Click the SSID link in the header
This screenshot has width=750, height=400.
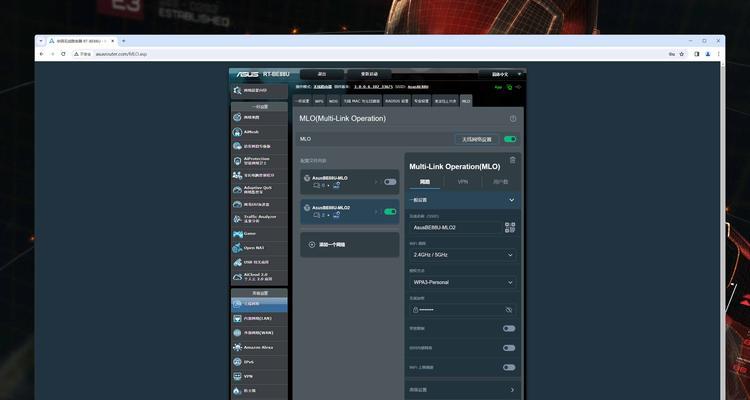[418, 87]
